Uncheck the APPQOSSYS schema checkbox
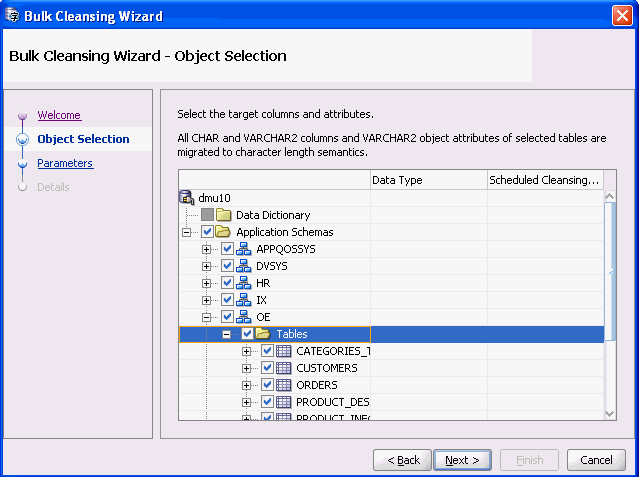 (227, 249)
